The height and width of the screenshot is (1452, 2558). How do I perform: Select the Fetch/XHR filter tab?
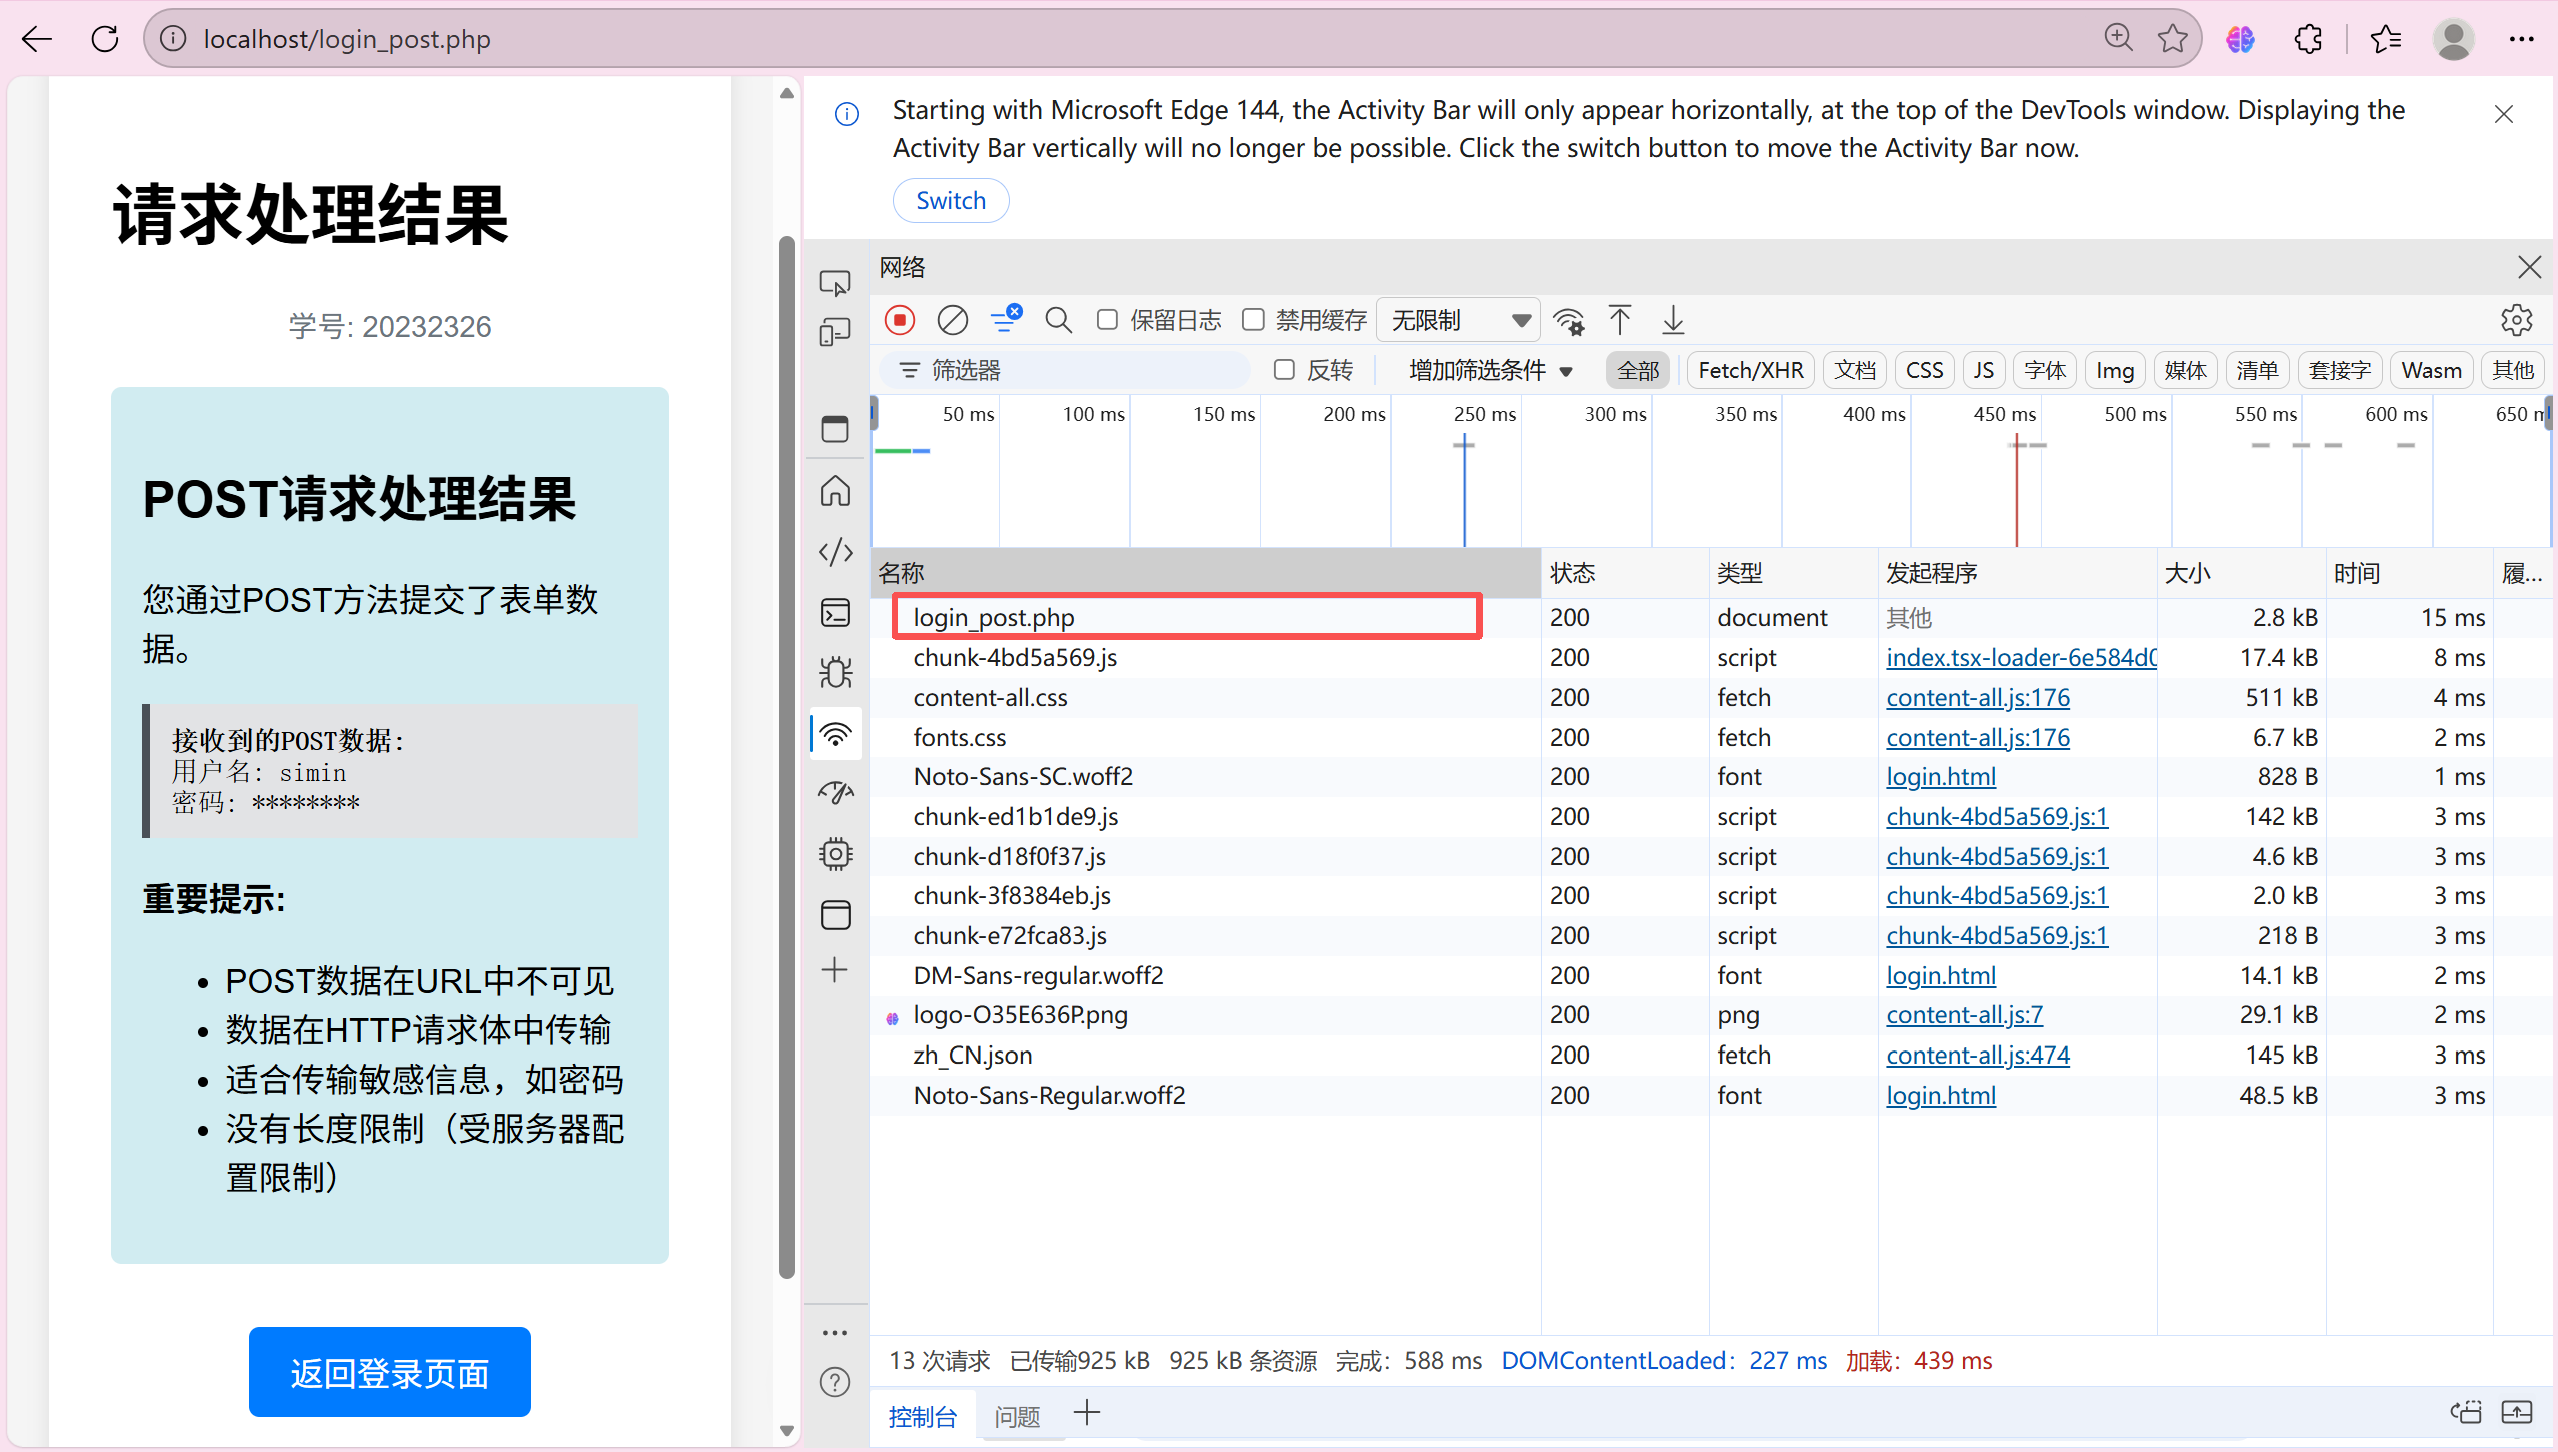click(x=1750, y=370)
